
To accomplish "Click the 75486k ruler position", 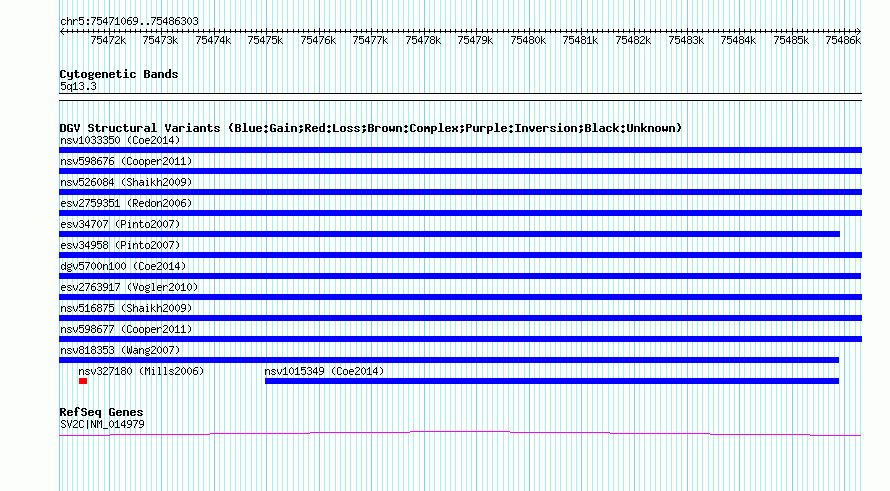I will click(x=843, y=40).
